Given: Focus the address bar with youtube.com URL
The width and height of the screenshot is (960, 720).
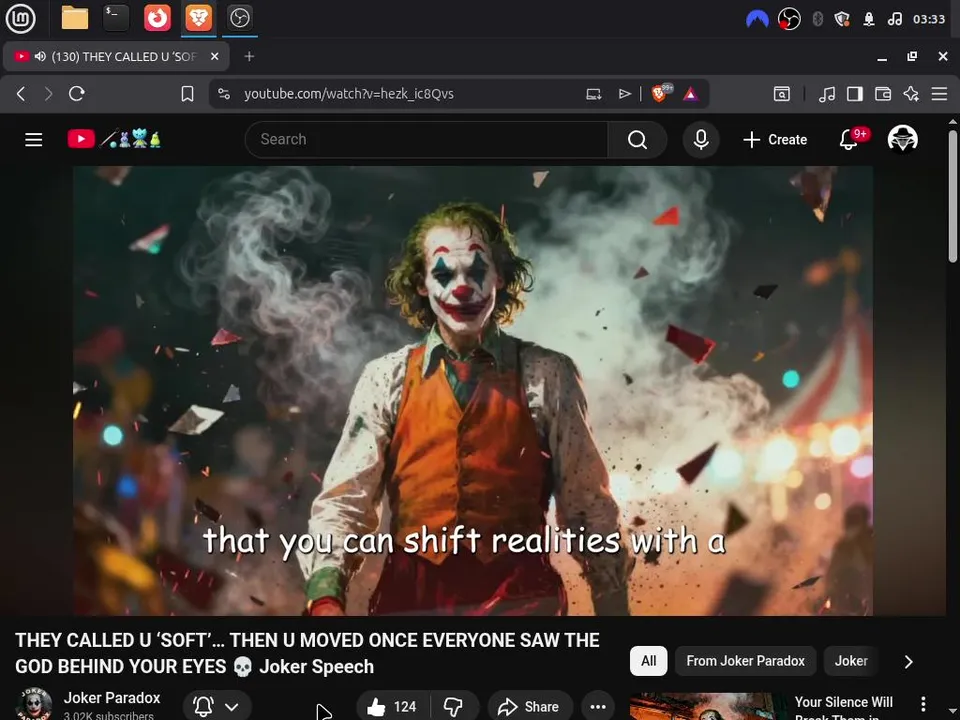Looking at the screenshot, I should (349, 94).
